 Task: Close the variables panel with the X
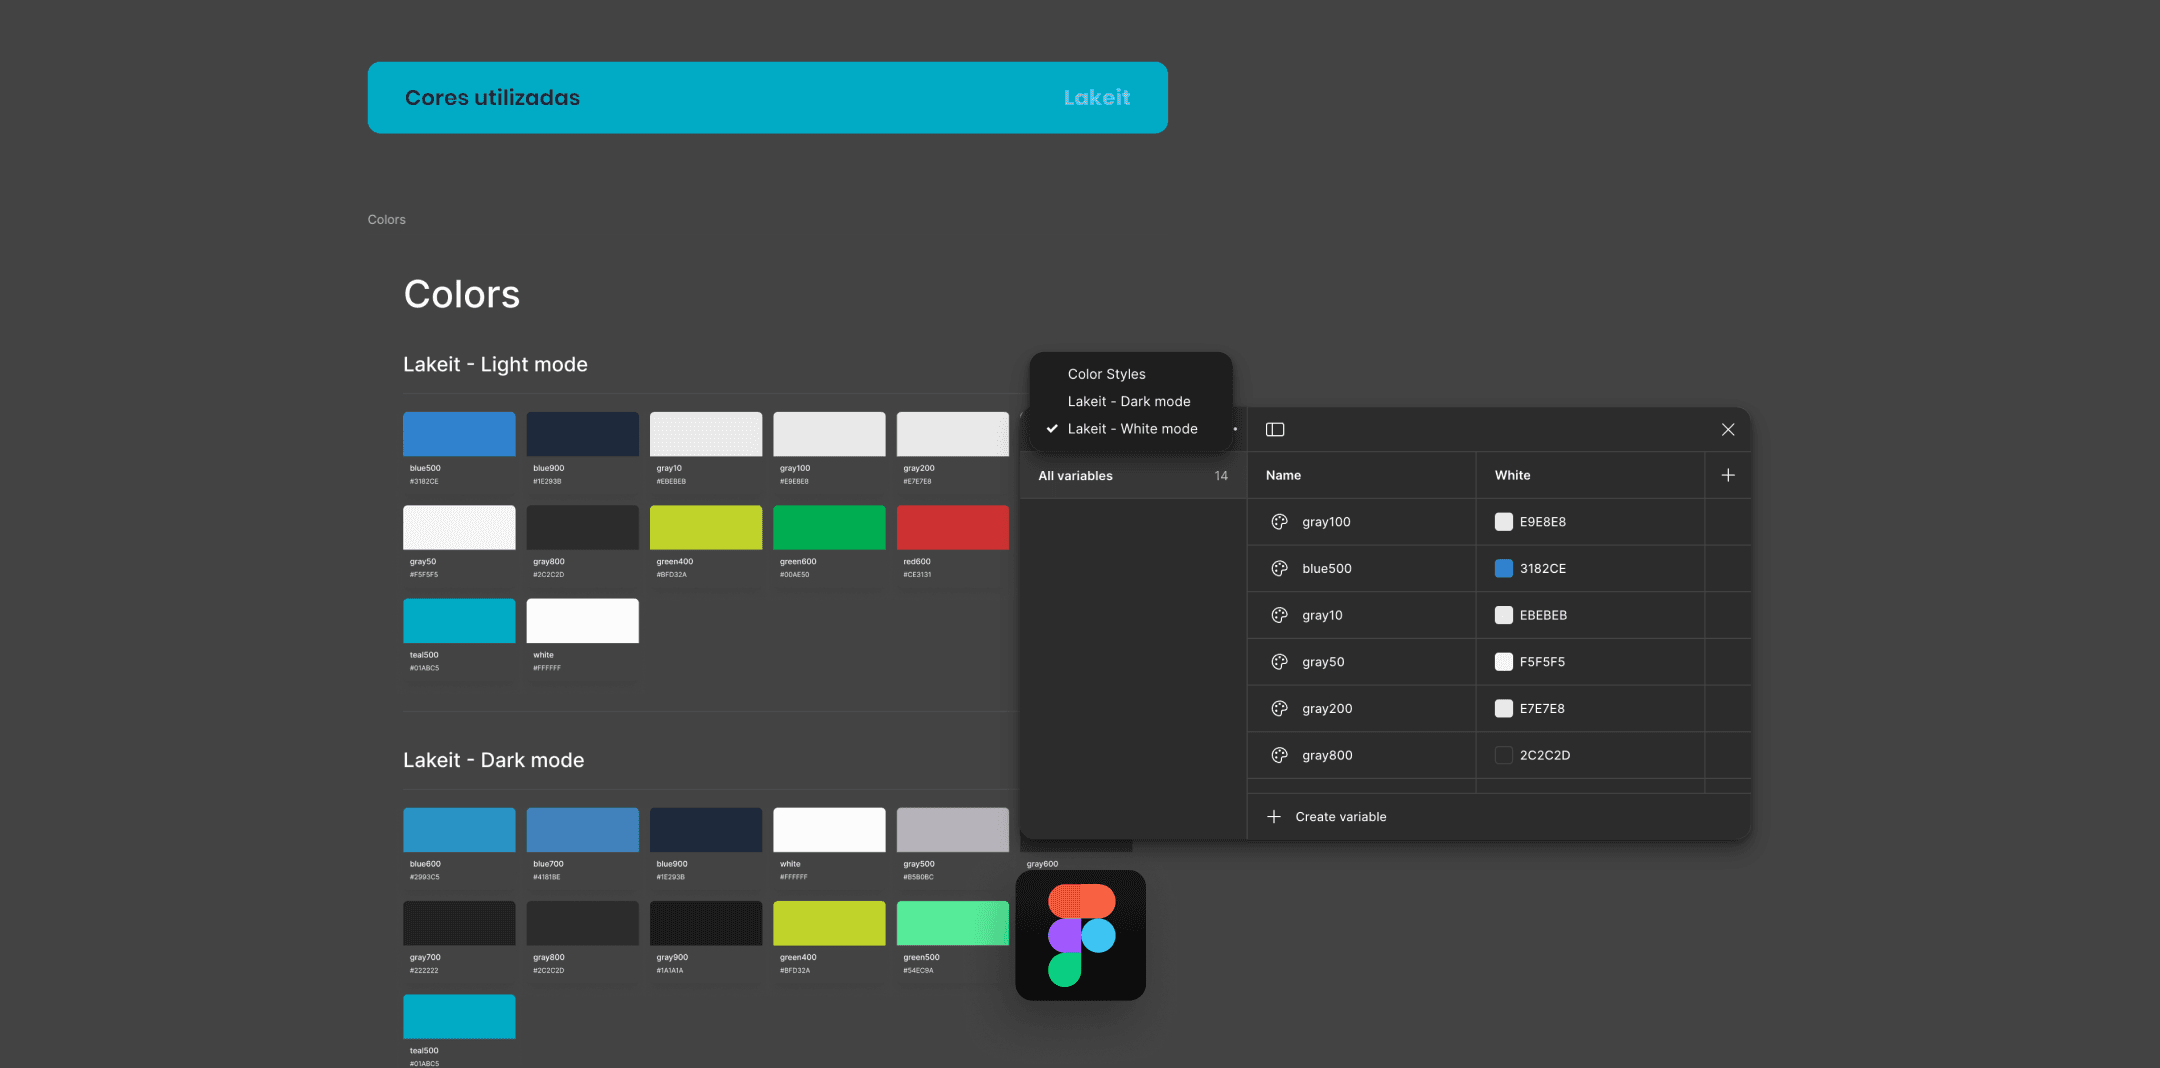point(1728,430)
